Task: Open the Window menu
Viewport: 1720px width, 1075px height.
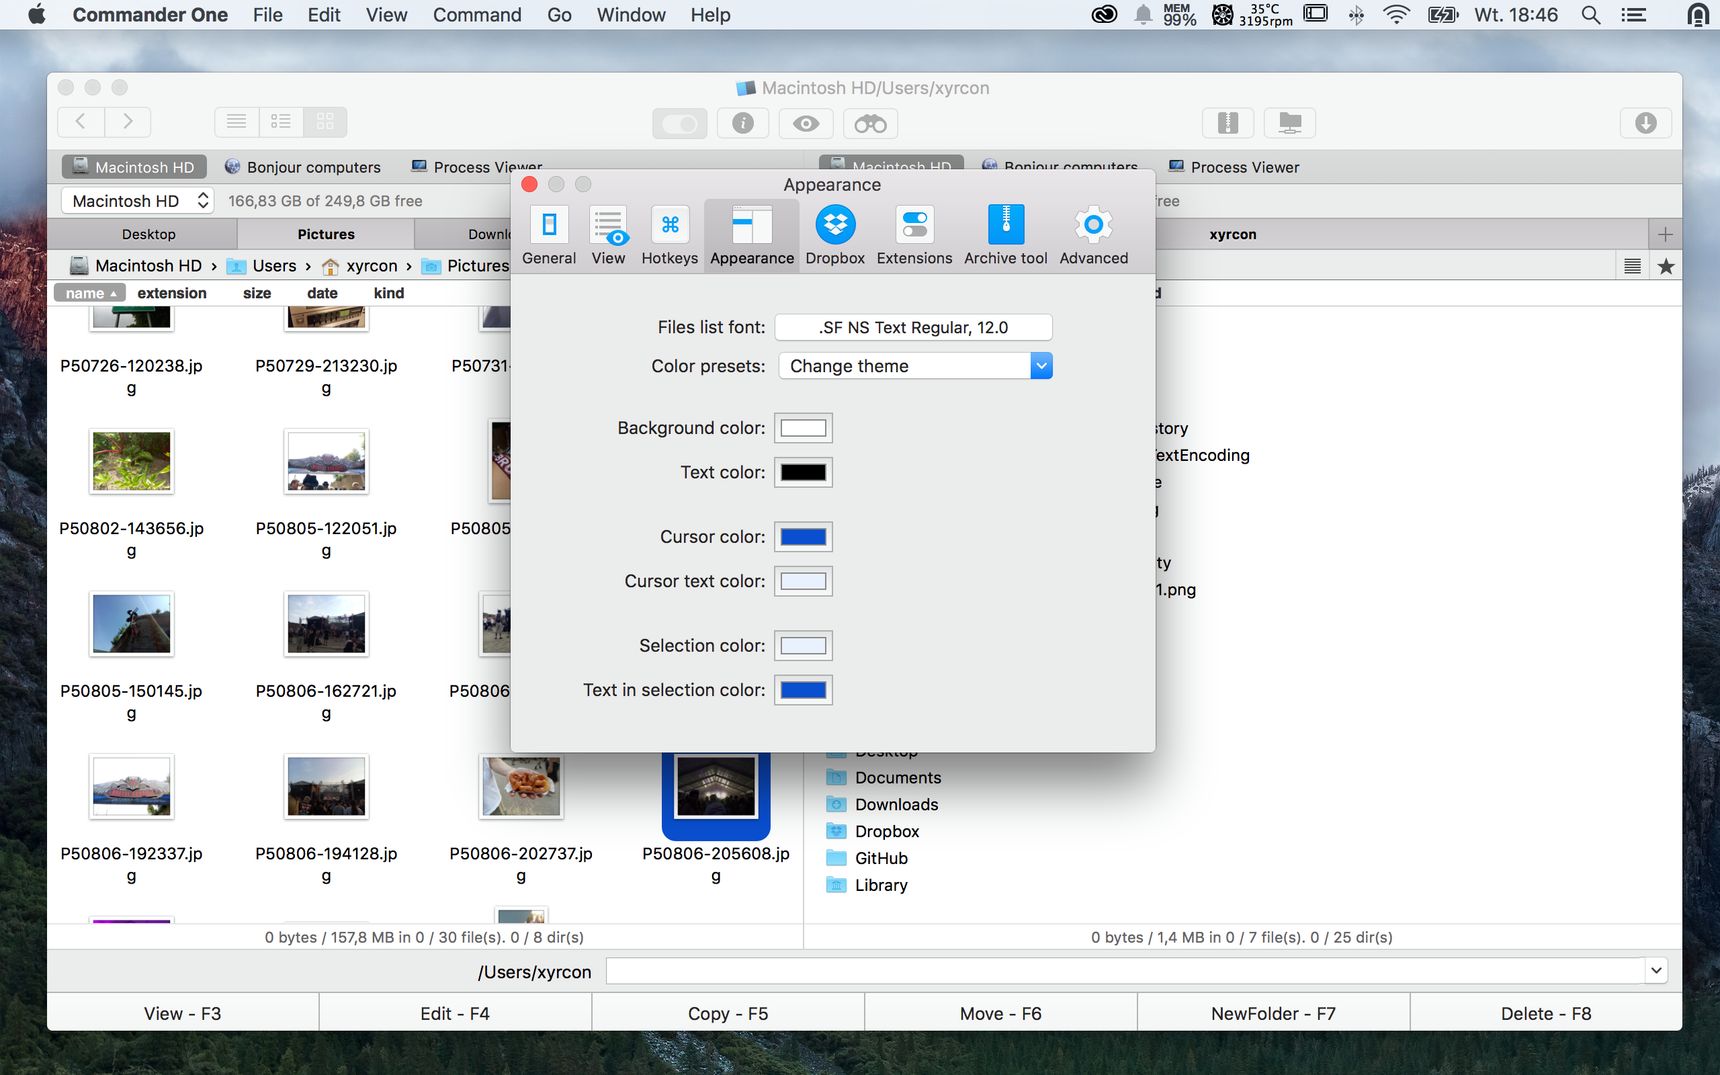Action: (631, 15)
